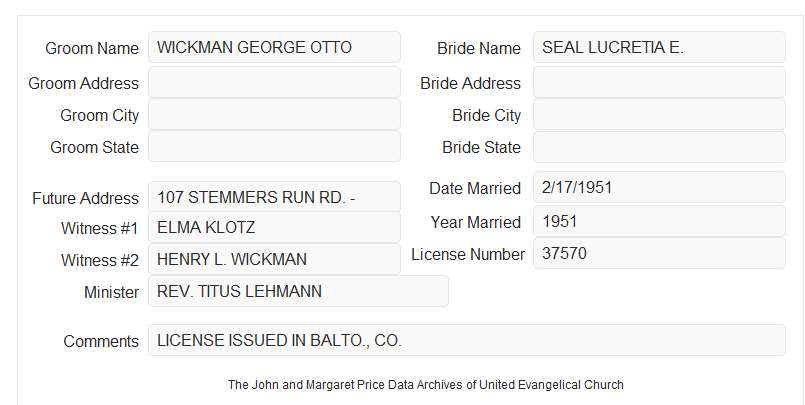Click the Groom Name label
Viewport: 805px width, 405px height.
[92, 48]
